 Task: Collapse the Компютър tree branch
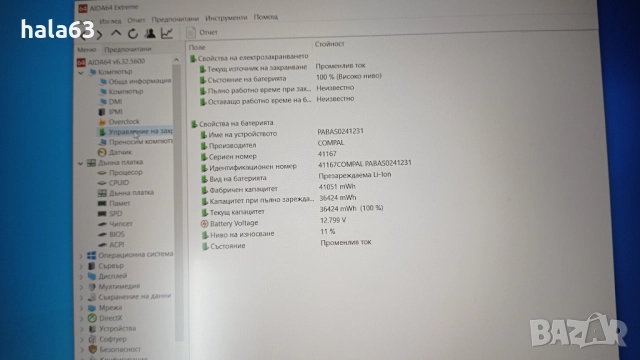[81, 73]
